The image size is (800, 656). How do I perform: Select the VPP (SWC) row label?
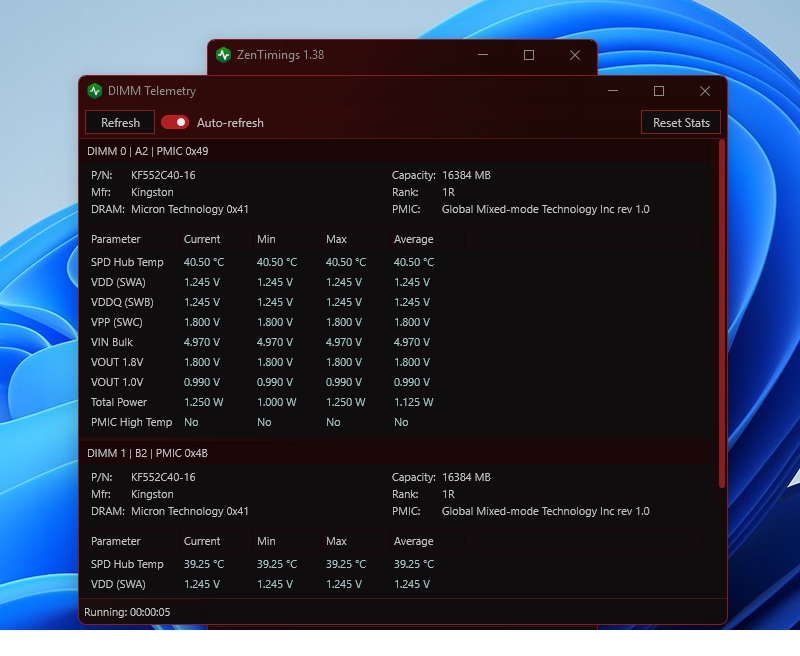coord(116,322)
